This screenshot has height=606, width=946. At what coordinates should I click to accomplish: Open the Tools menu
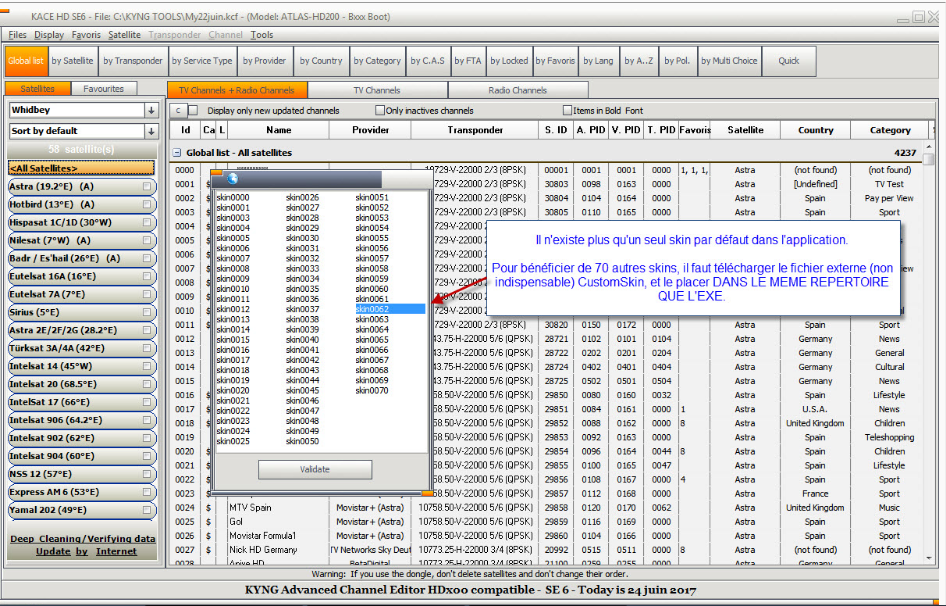coord(262,35)
